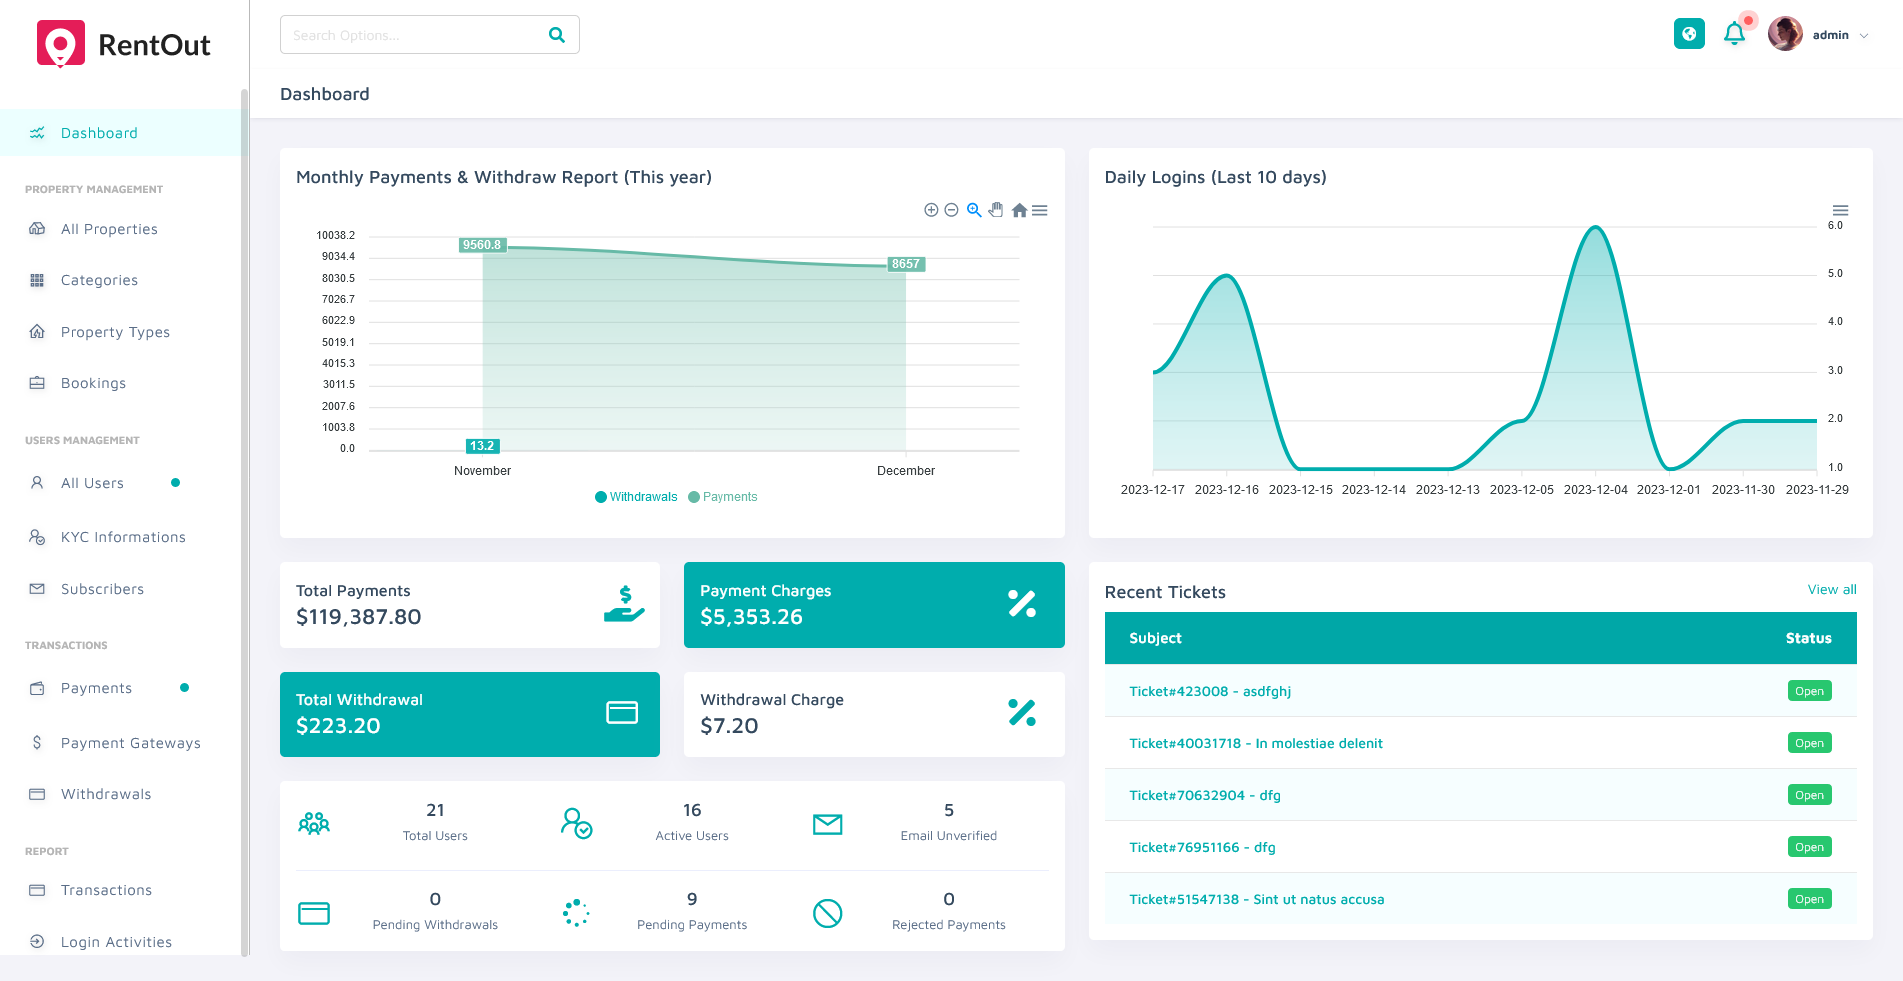Open All Properties in sidebar
Screen dimensions: 1903x981
tap(109, 229)
